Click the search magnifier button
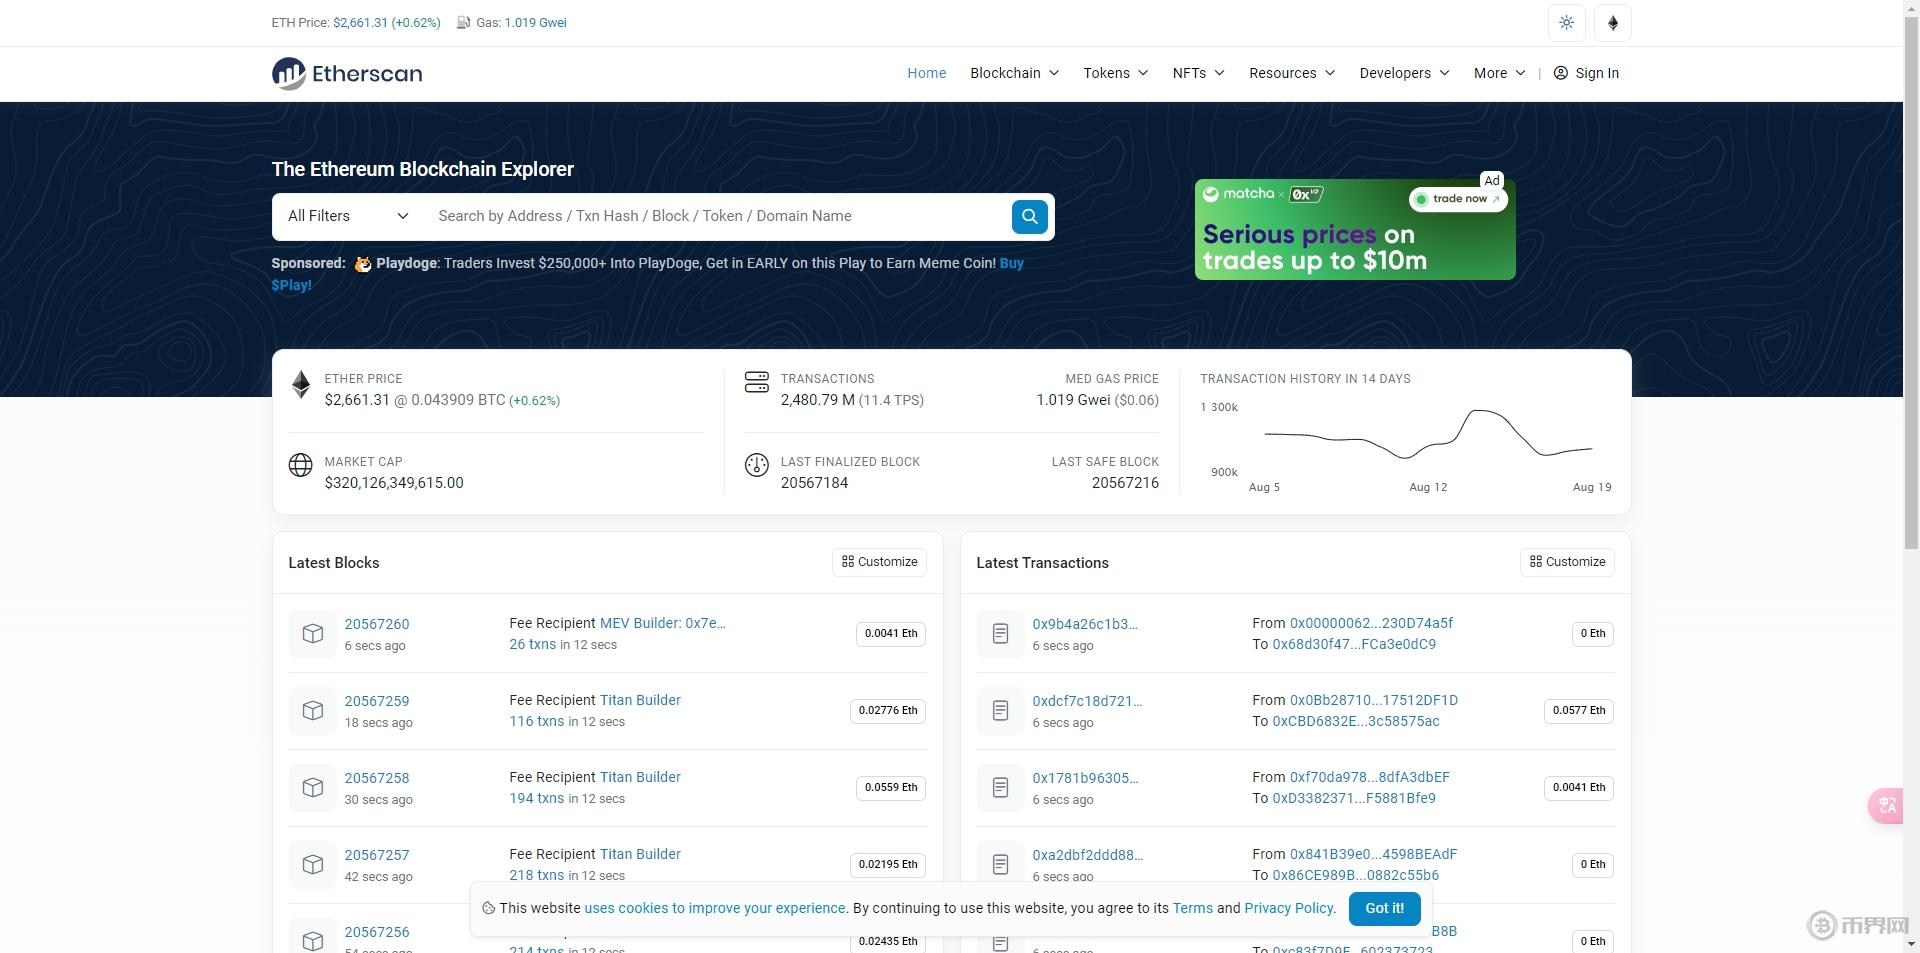The height and width of the screenshot is (953, 1920). pos(1029,217)
